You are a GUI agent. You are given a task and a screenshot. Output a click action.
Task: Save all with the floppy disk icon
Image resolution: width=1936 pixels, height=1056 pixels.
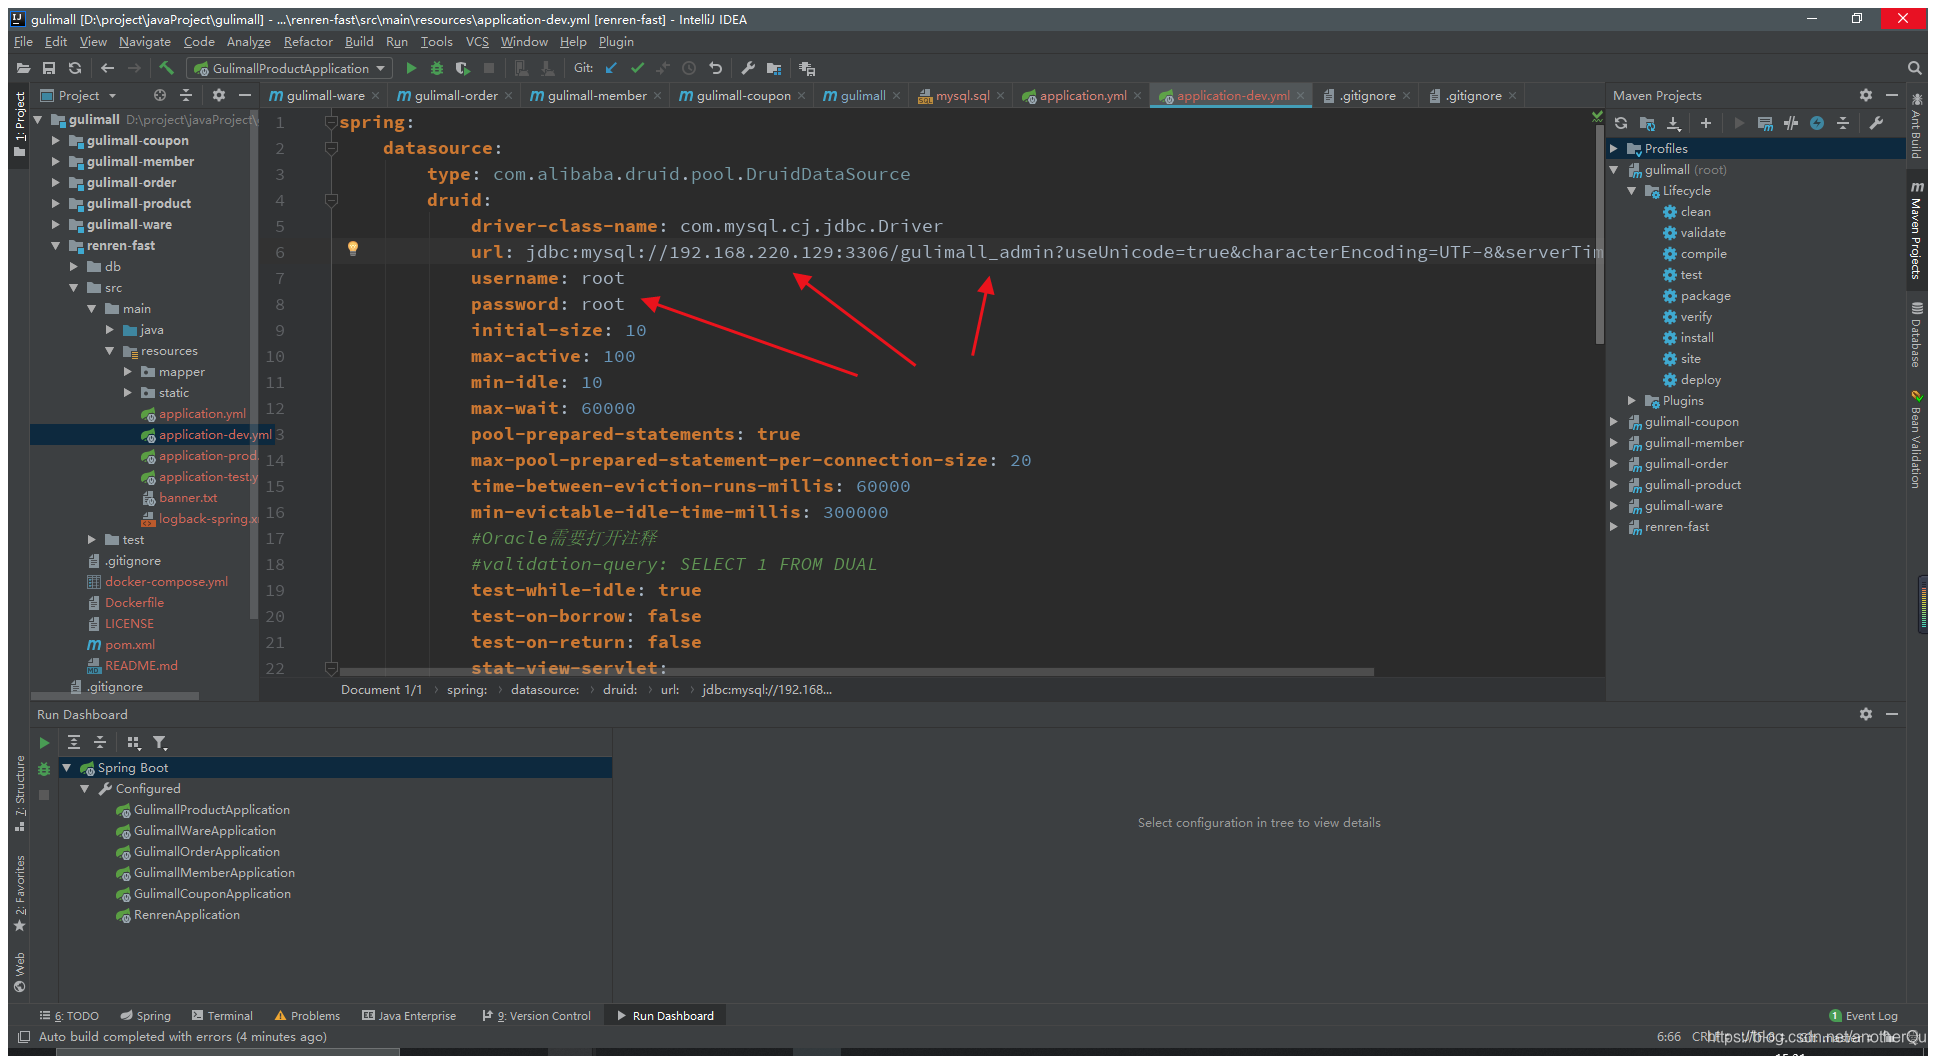pos(48,68)
